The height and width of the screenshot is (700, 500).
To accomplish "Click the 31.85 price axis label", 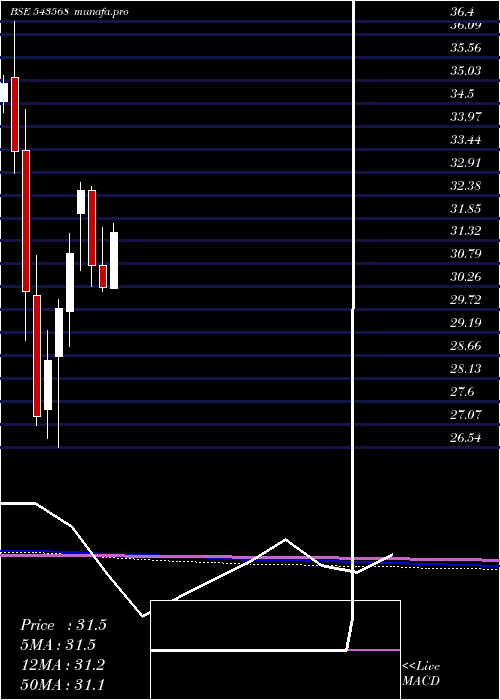I will click(466, 208).
